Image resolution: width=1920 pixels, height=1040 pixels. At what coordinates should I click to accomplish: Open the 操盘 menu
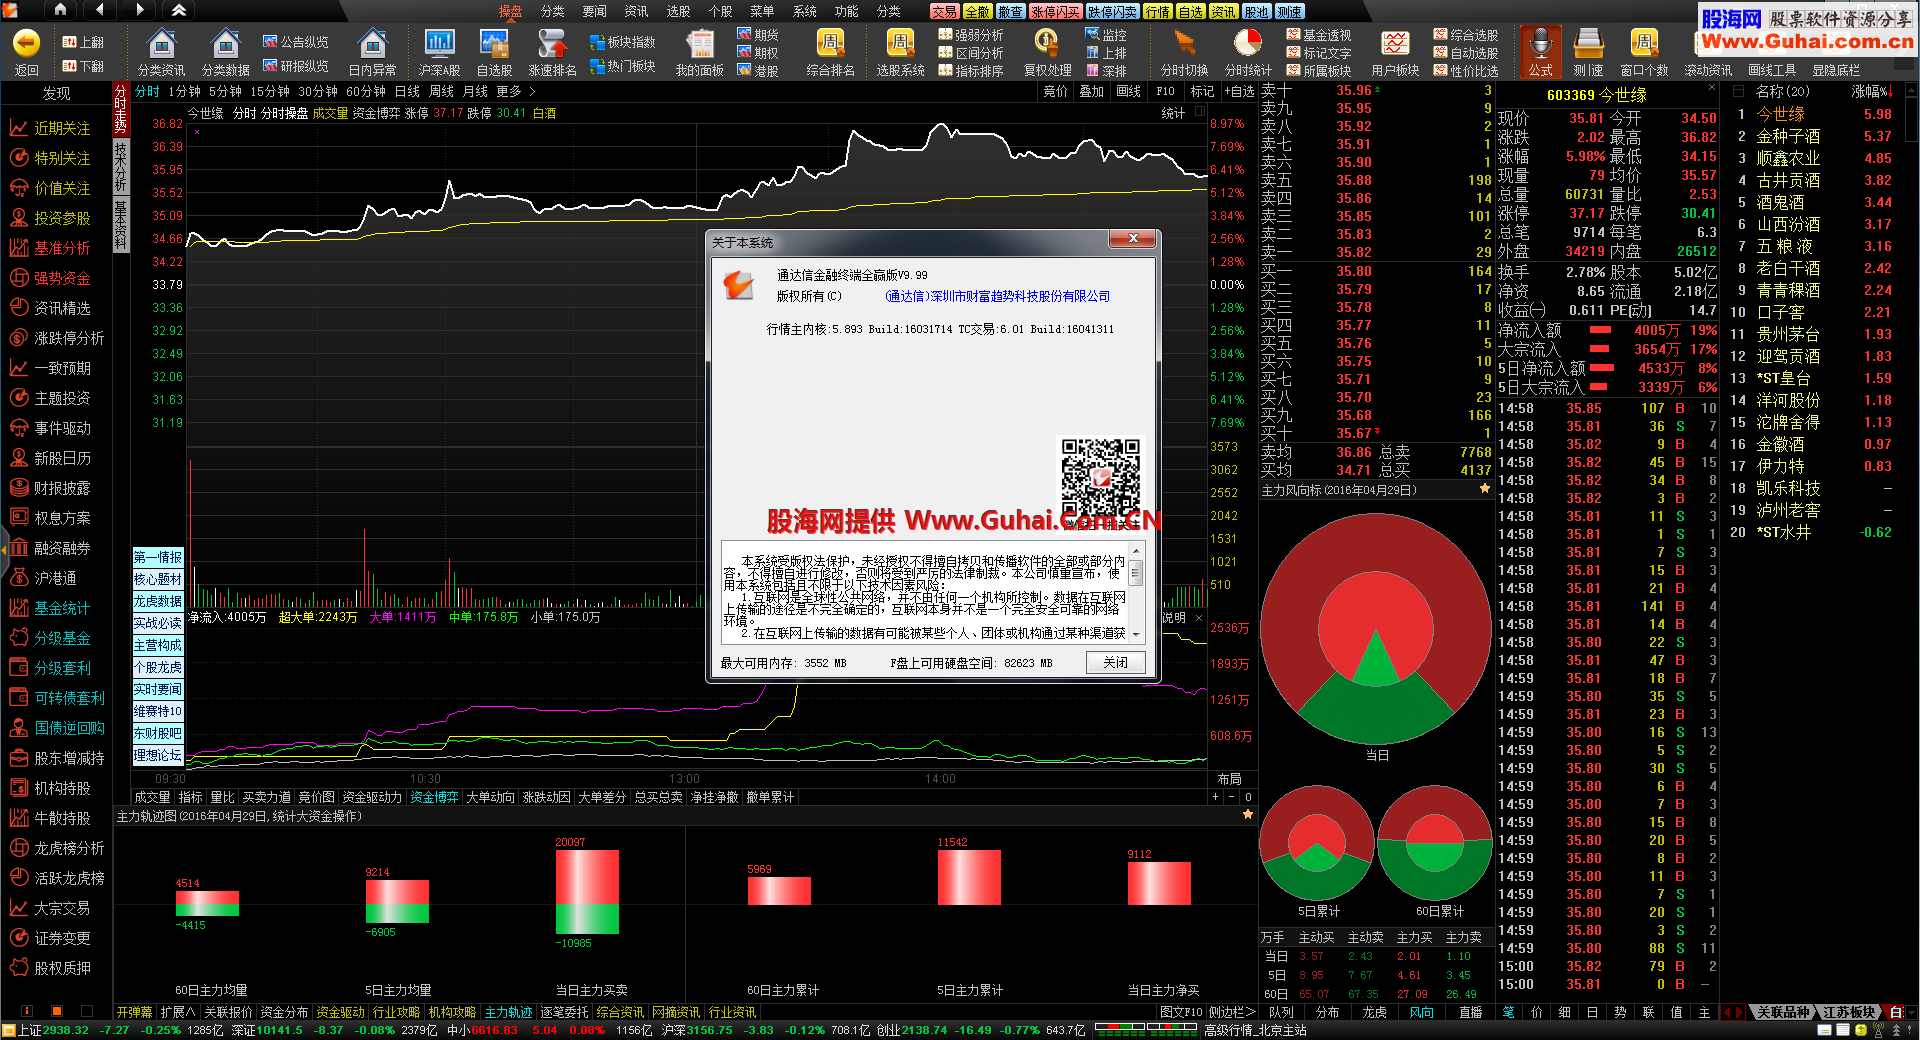pos(510,11)
